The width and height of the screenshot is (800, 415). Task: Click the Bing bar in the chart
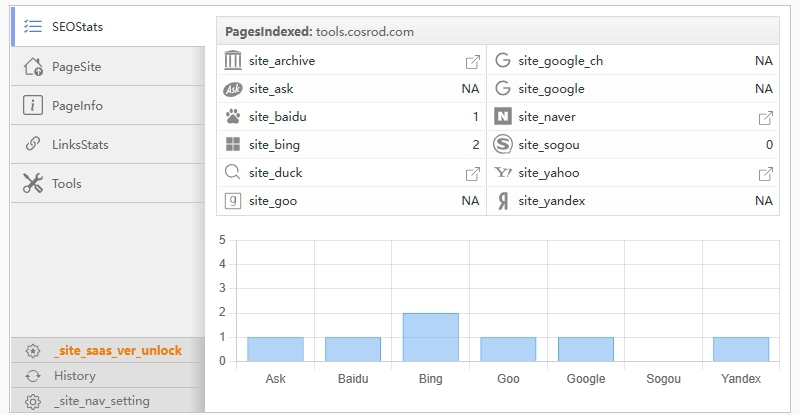430,337
